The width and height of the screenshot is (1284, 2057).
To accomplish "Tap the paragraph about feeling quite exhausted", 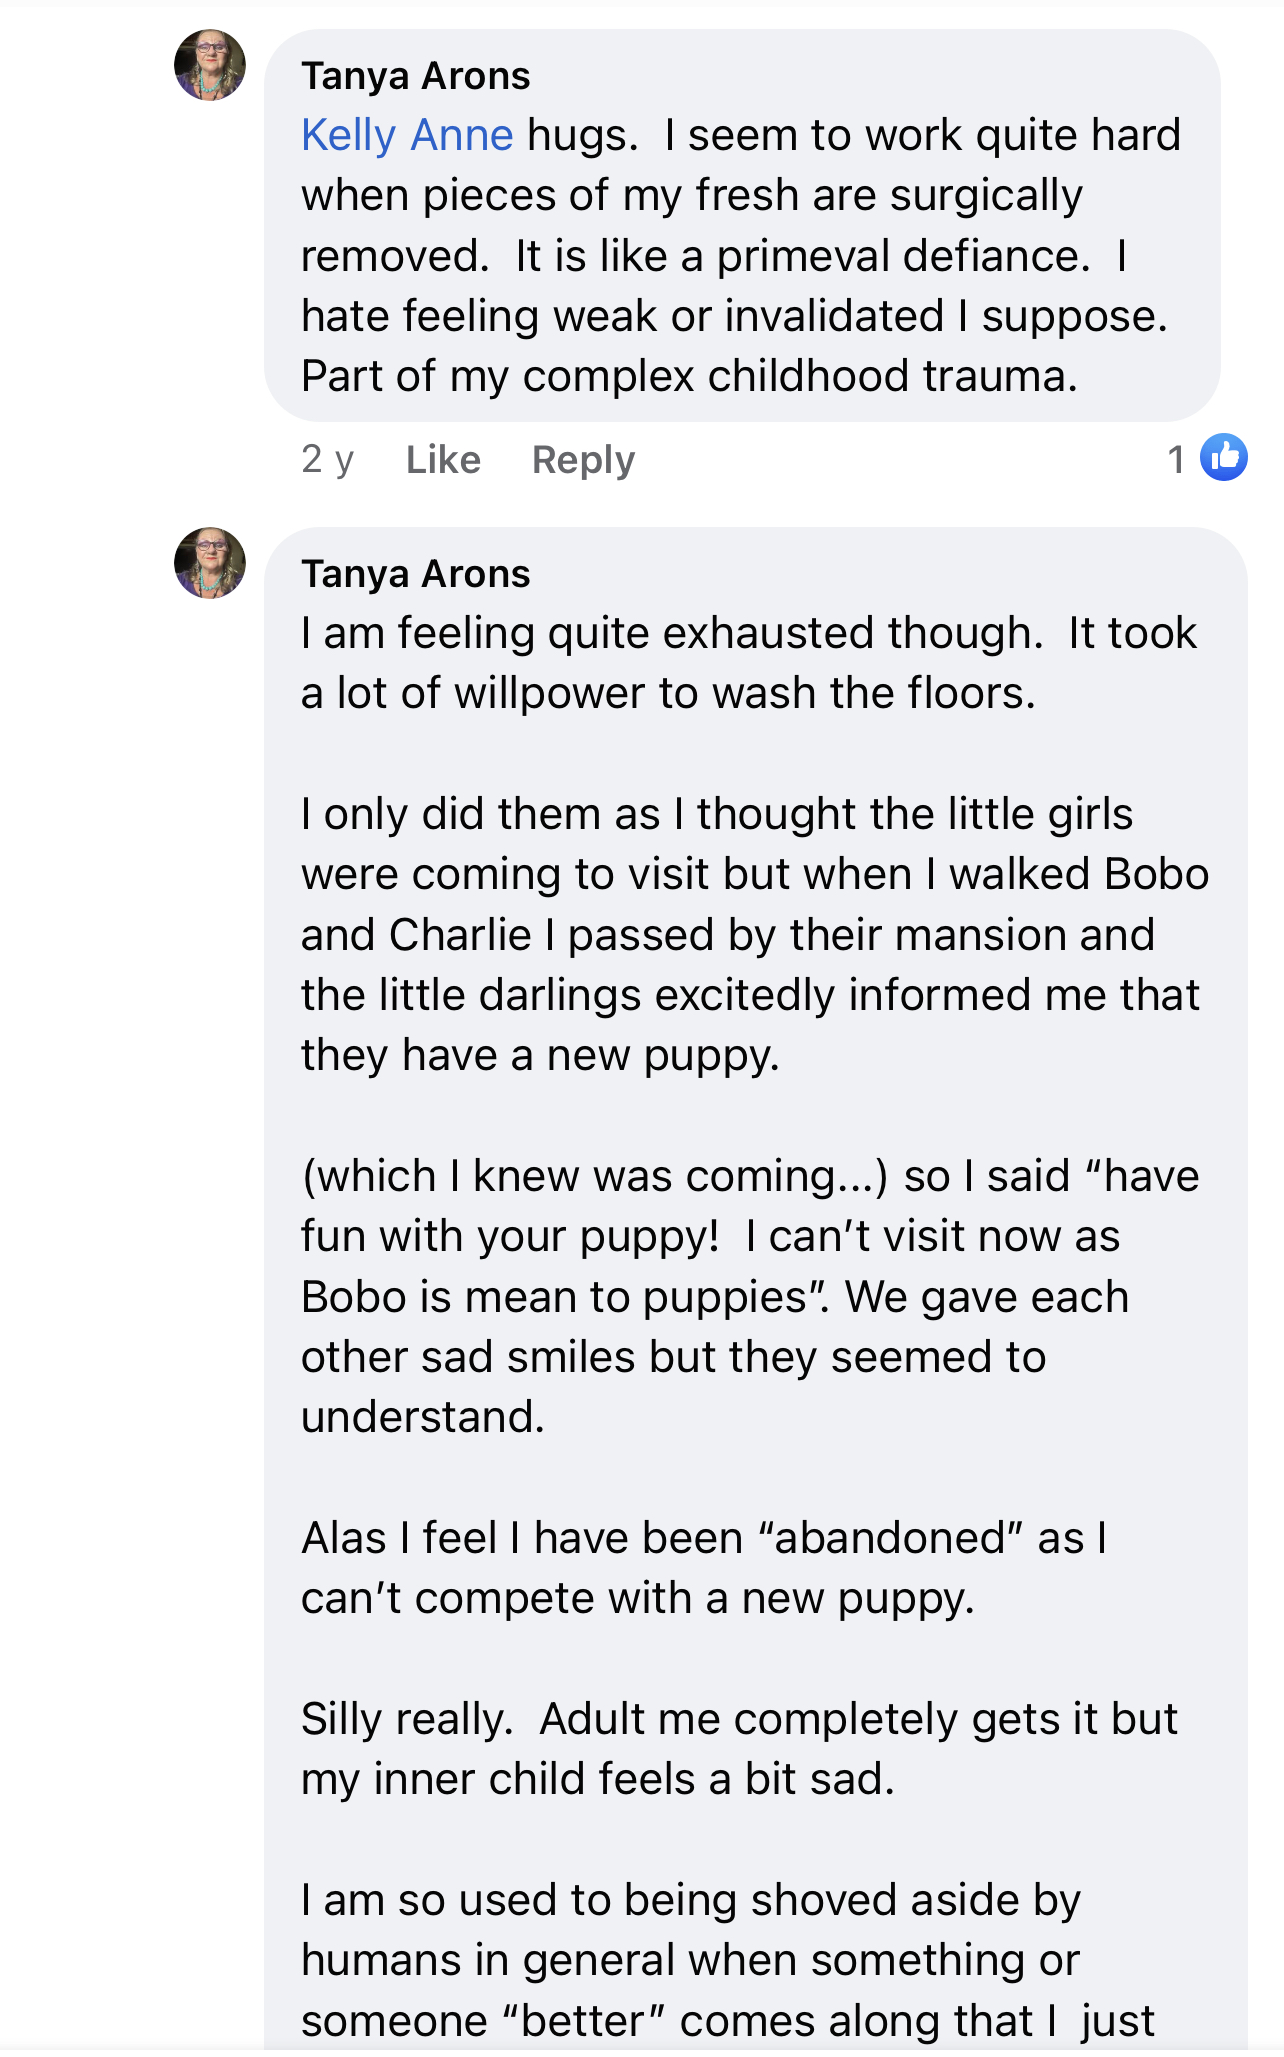I will (749, 663).
